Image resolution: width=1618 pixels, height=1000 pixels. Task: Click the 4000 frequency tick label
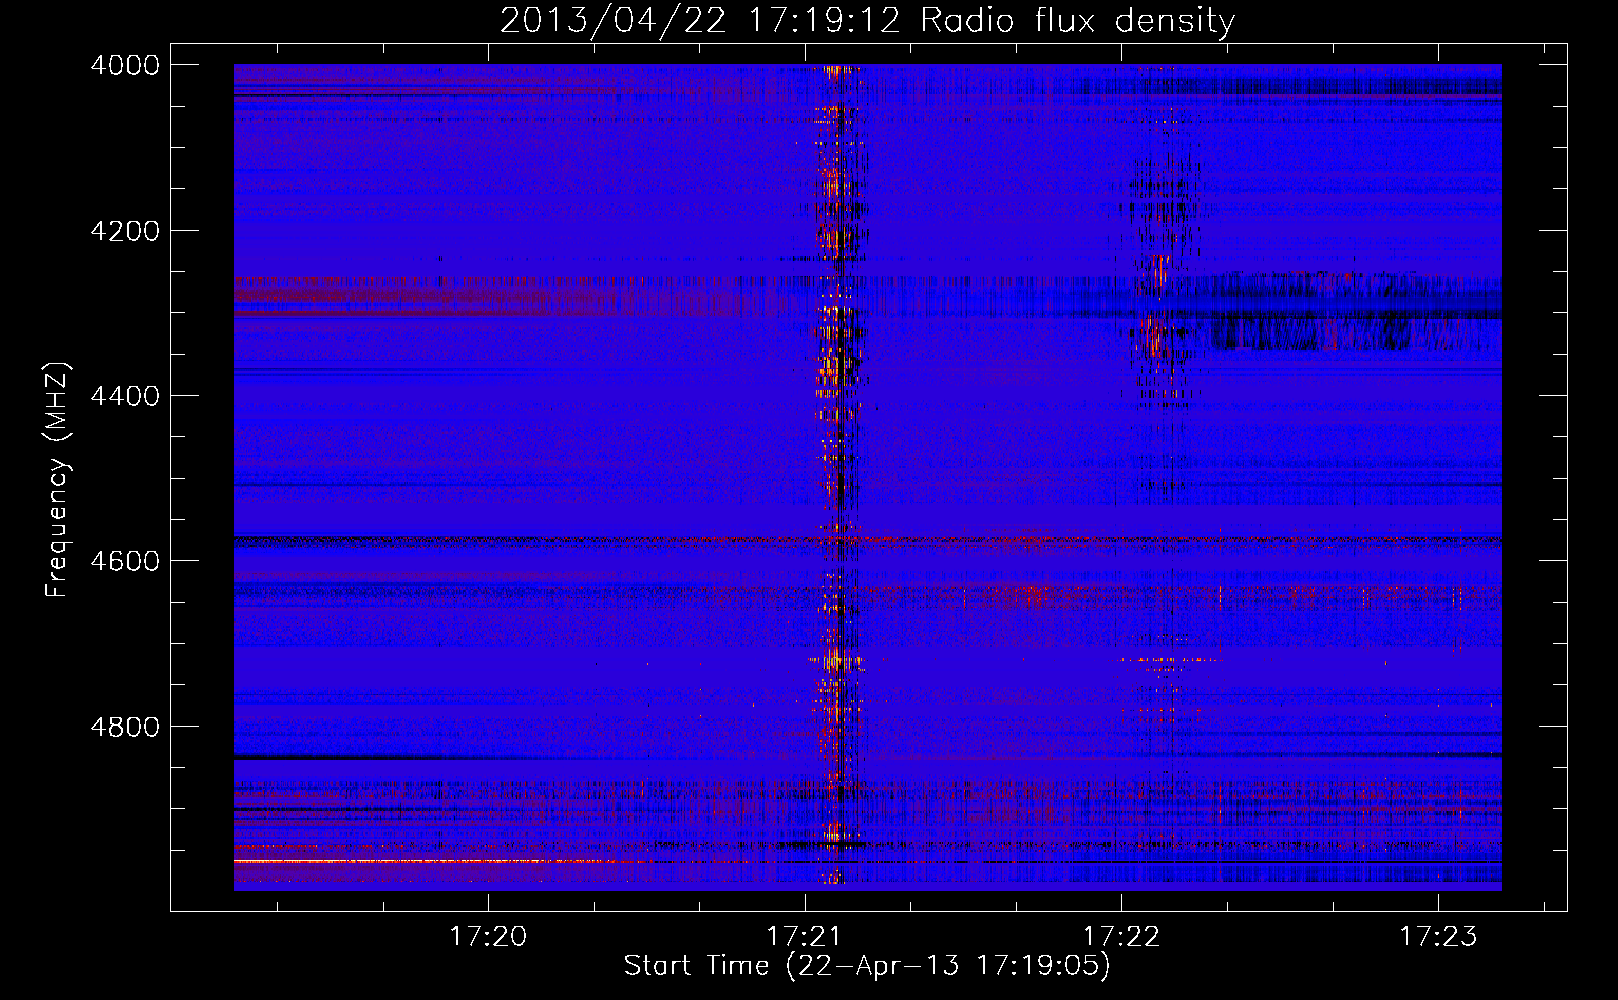[125, 65]
